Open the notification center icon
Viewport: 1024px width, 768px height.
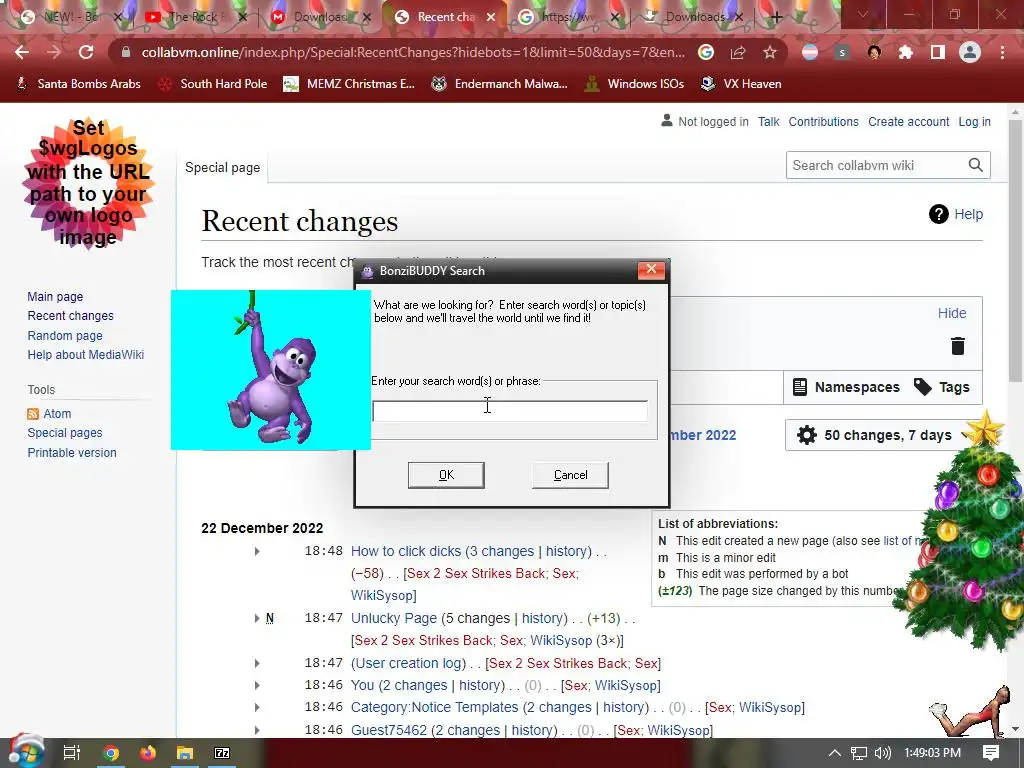(x=991, y=753)
